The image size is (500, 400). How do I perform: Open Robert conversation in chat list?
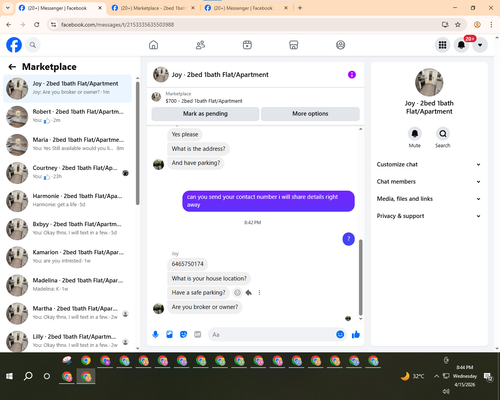click(x=67, y=117)
